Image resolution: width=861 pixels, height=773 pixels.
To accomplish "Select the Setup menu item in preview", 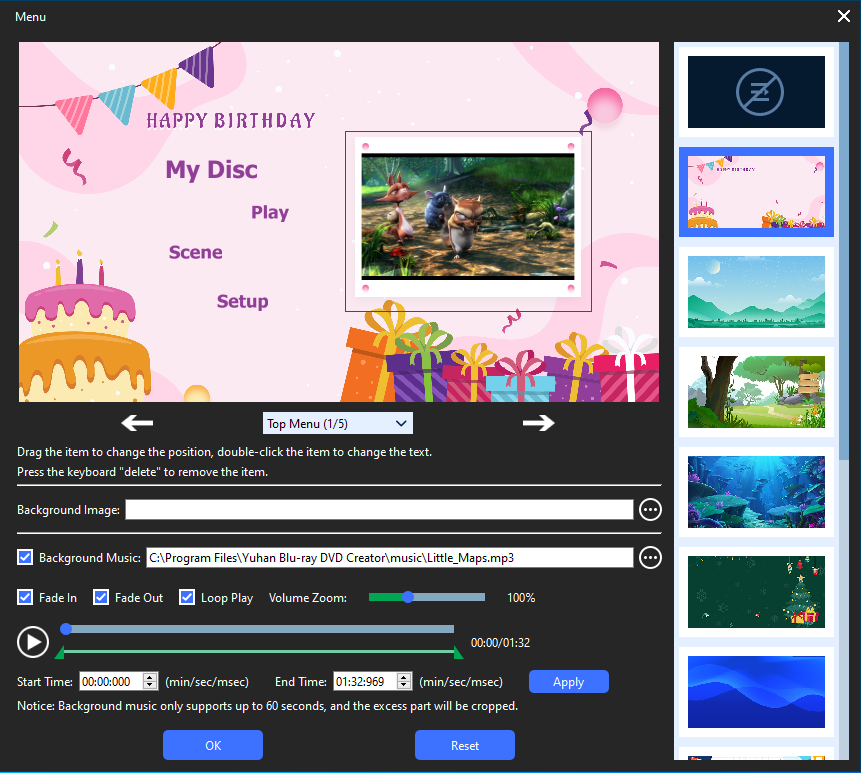I will point(242,301).
